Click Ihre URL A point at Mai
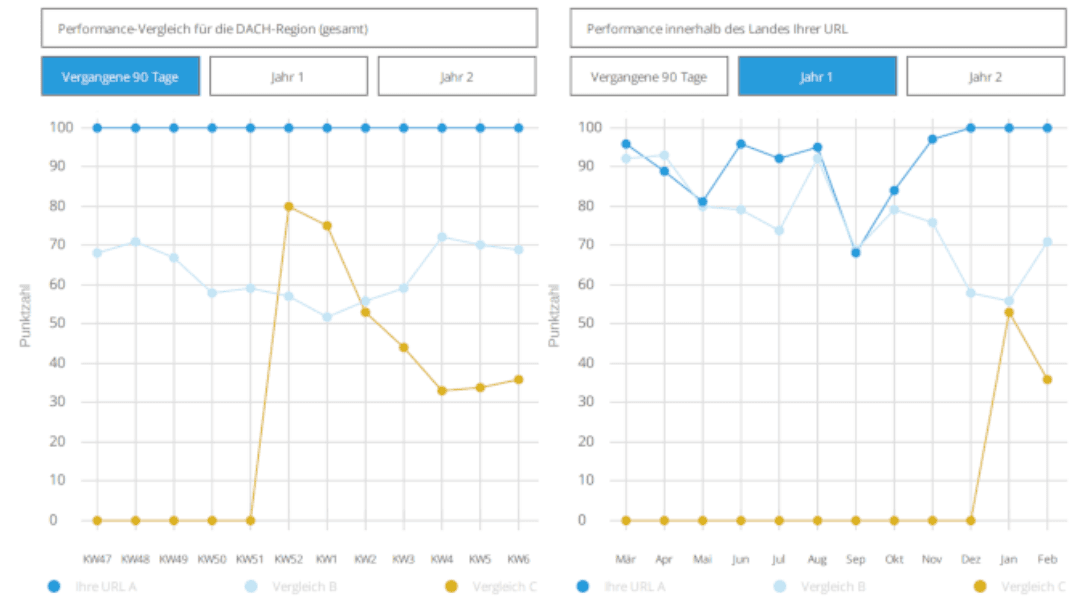 [702, 202]
